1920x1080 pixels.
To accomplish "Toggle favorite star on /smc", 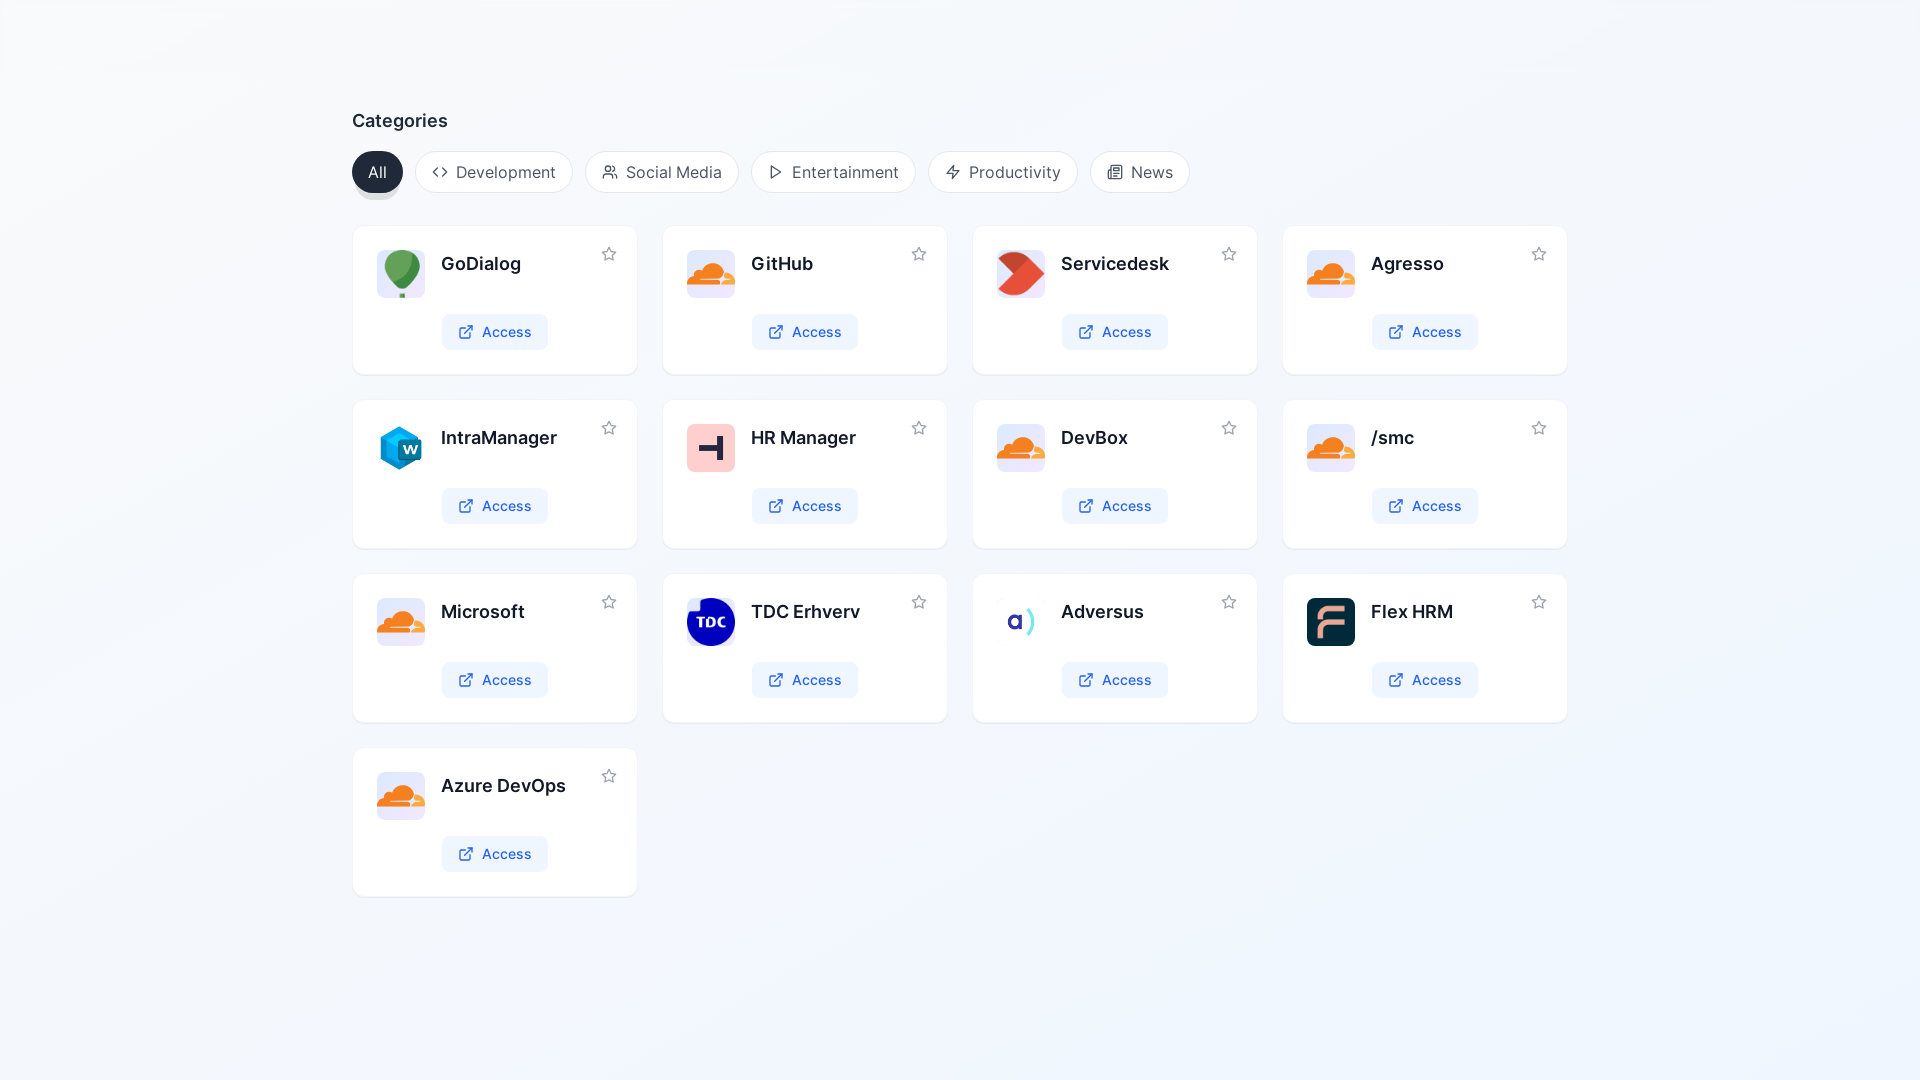I will click(1539, 428).
